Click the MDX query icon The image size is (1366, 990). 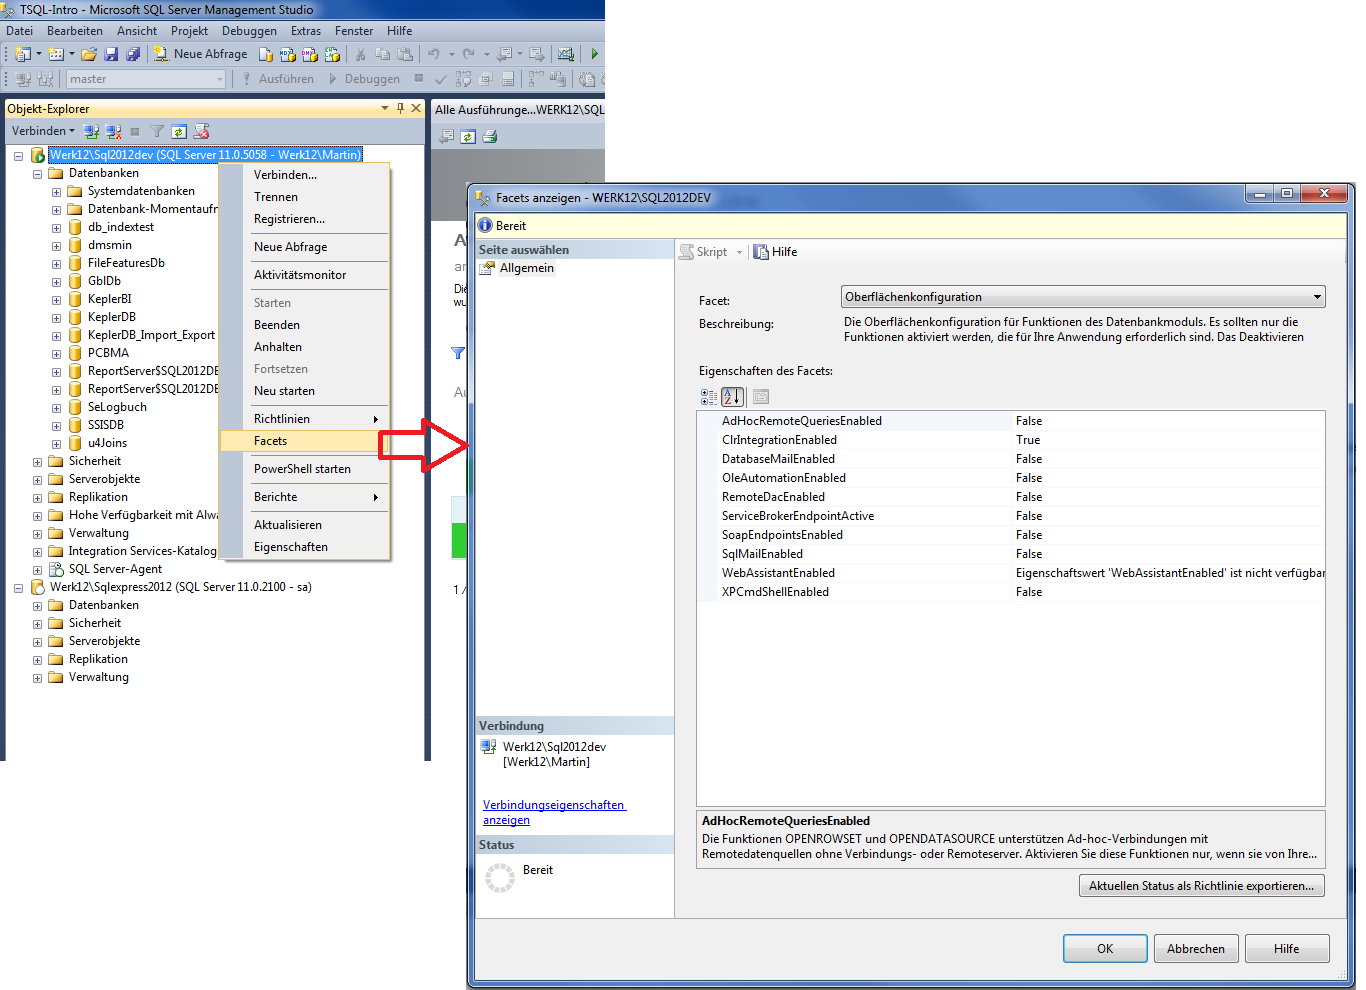288,54
